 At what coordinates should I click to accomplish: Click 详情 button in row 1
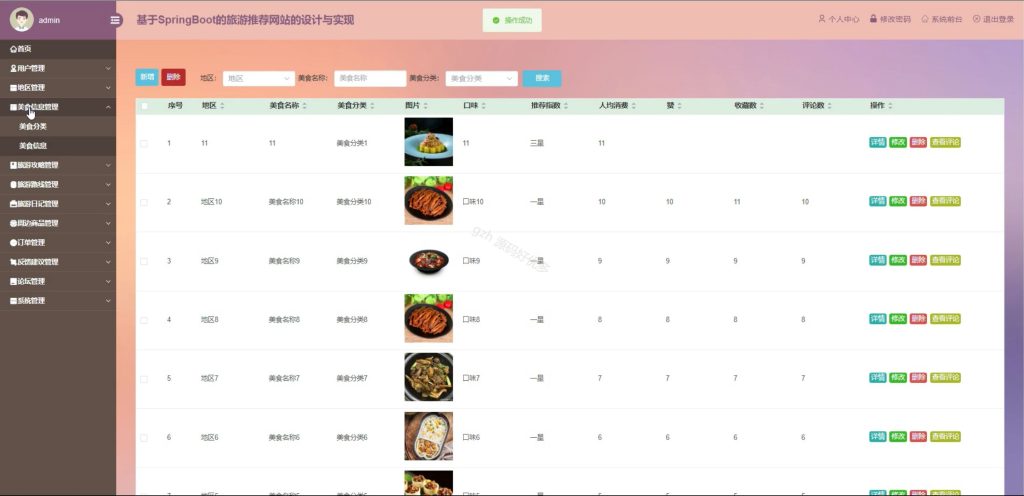click(x=878, y=142)
